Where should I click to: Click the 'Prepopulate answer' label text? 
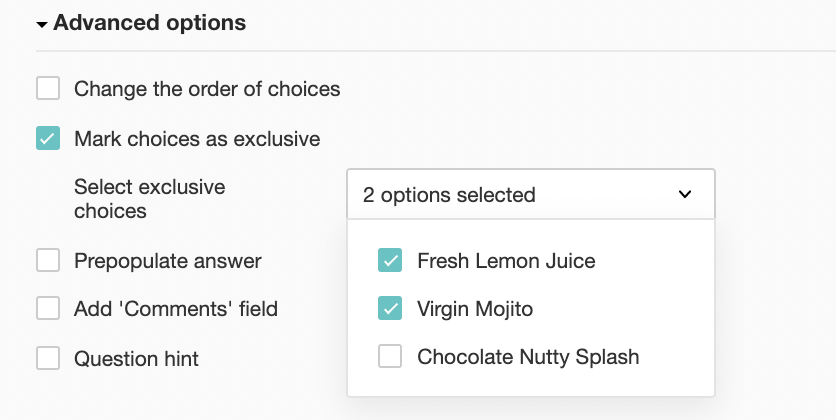point(168,261)
